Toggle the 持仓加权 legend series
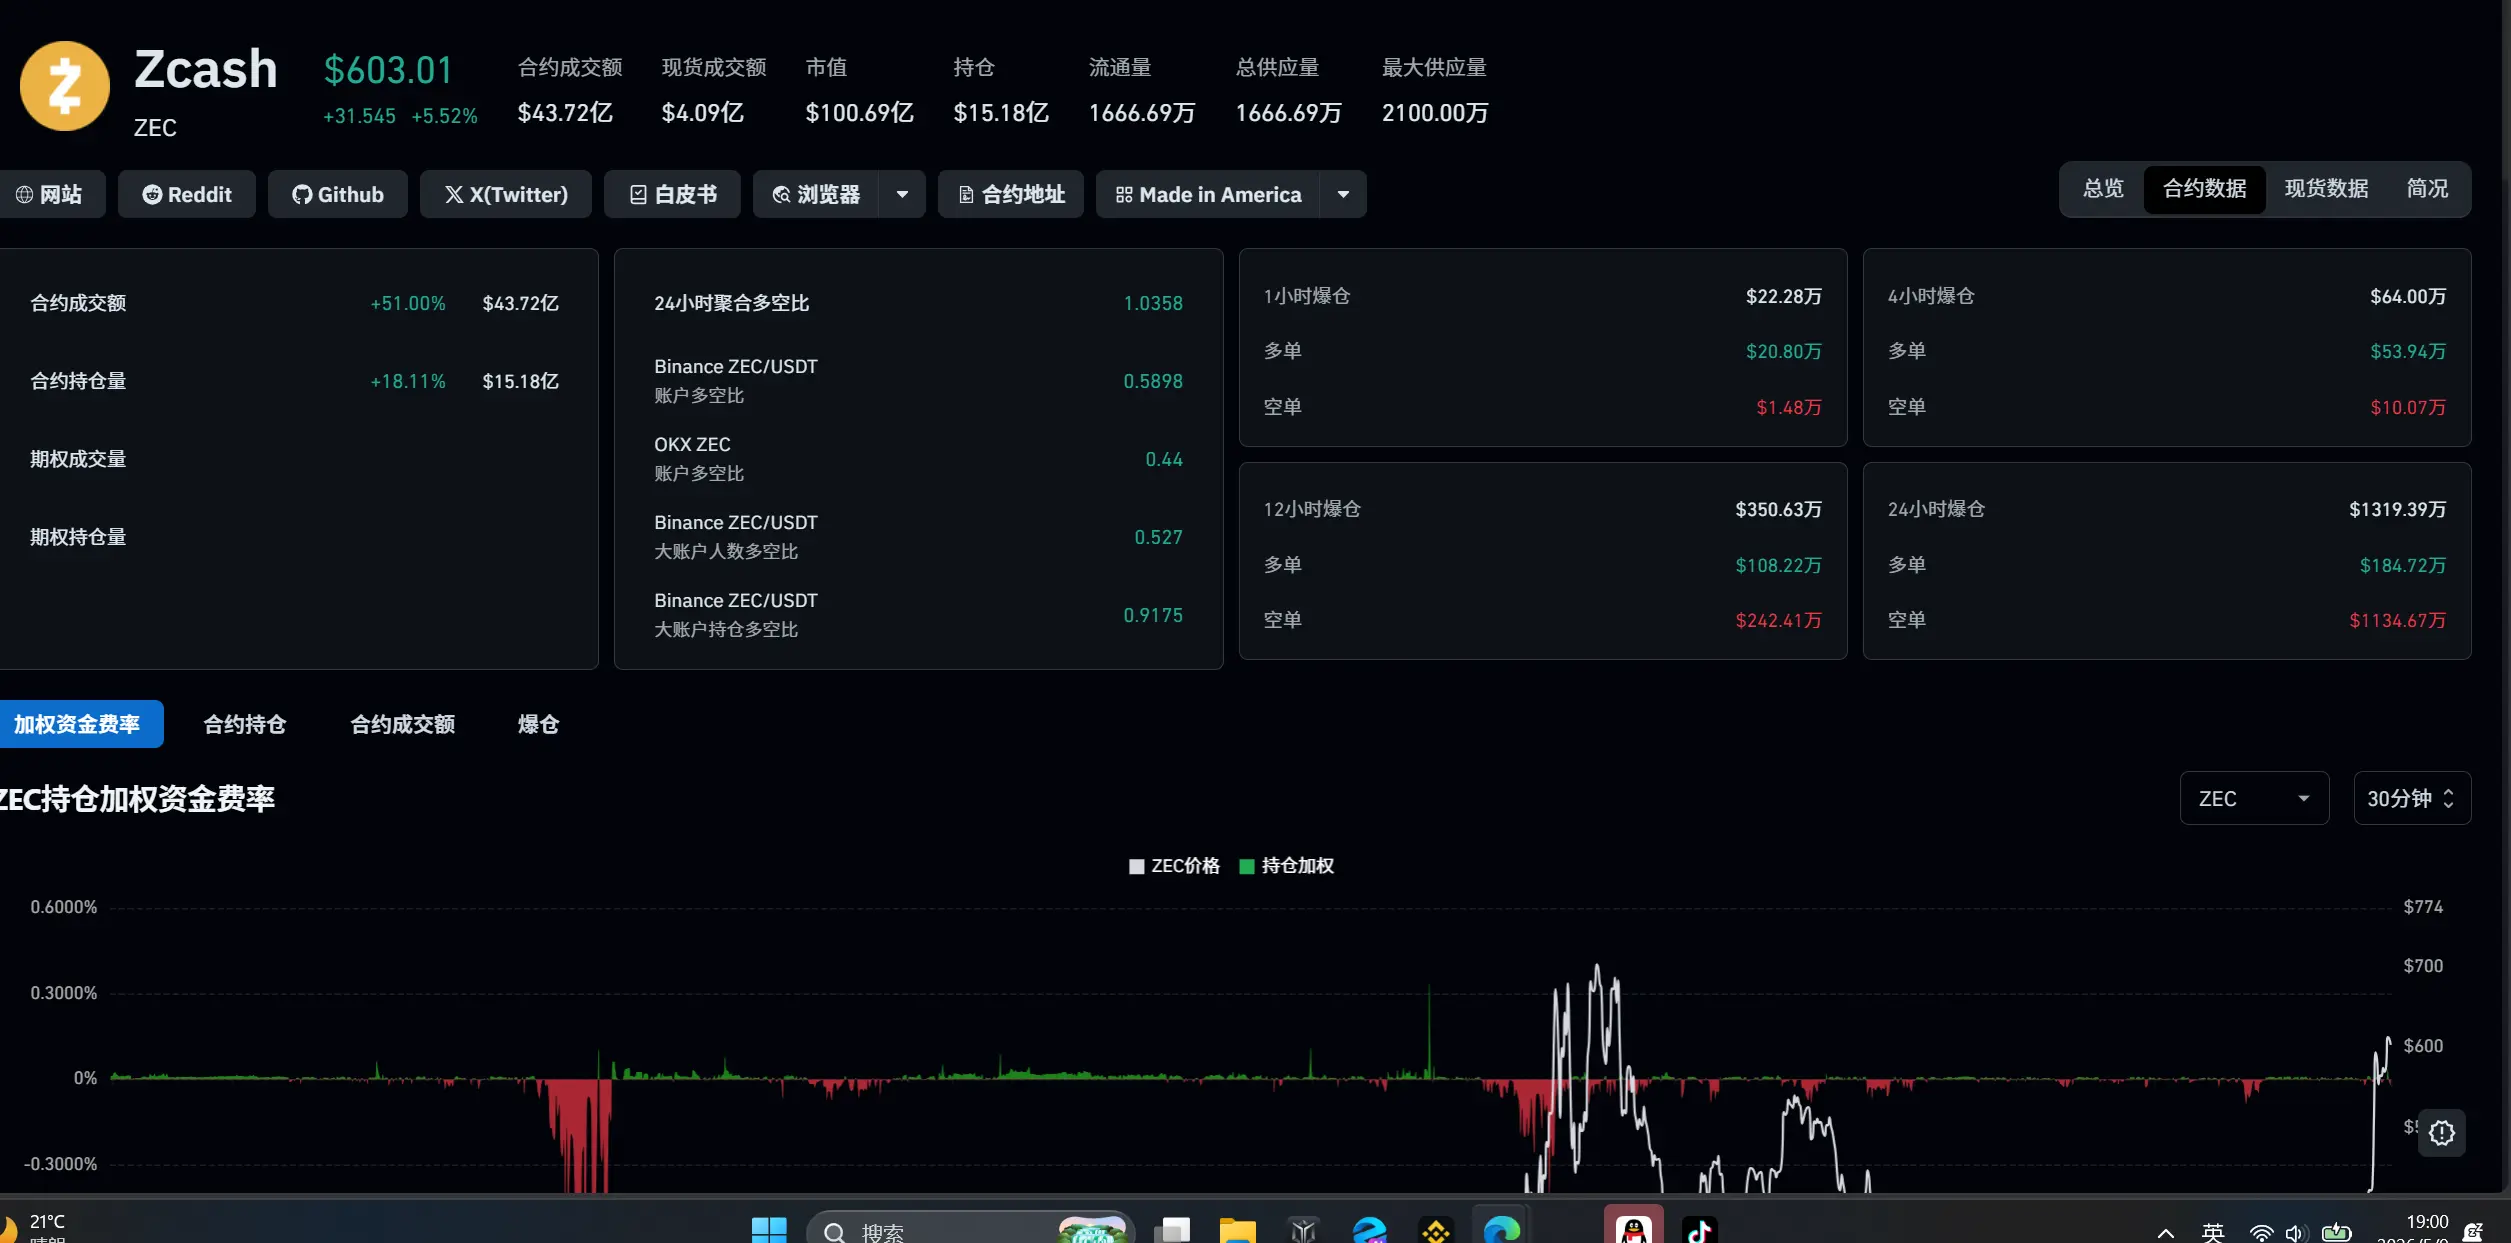The height and width of the screenshot is (1243, 2511). (x=1286, y=866)
